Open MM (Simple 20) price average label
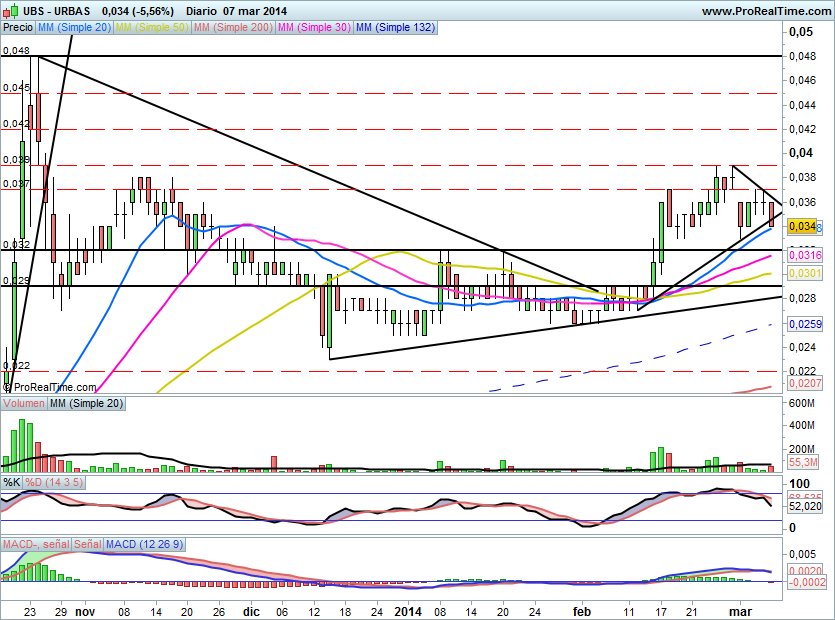This screenshot has width=835, height=620. tap(74, 27)
